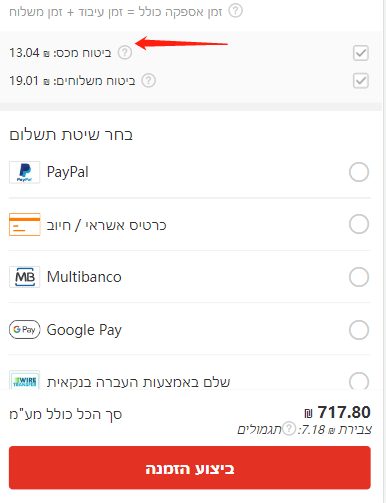Open the help icon next to shipping insurance

point(149,81)
